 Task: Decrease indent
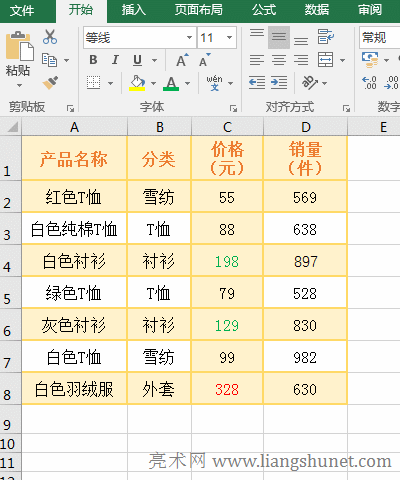tap(257, 83)
